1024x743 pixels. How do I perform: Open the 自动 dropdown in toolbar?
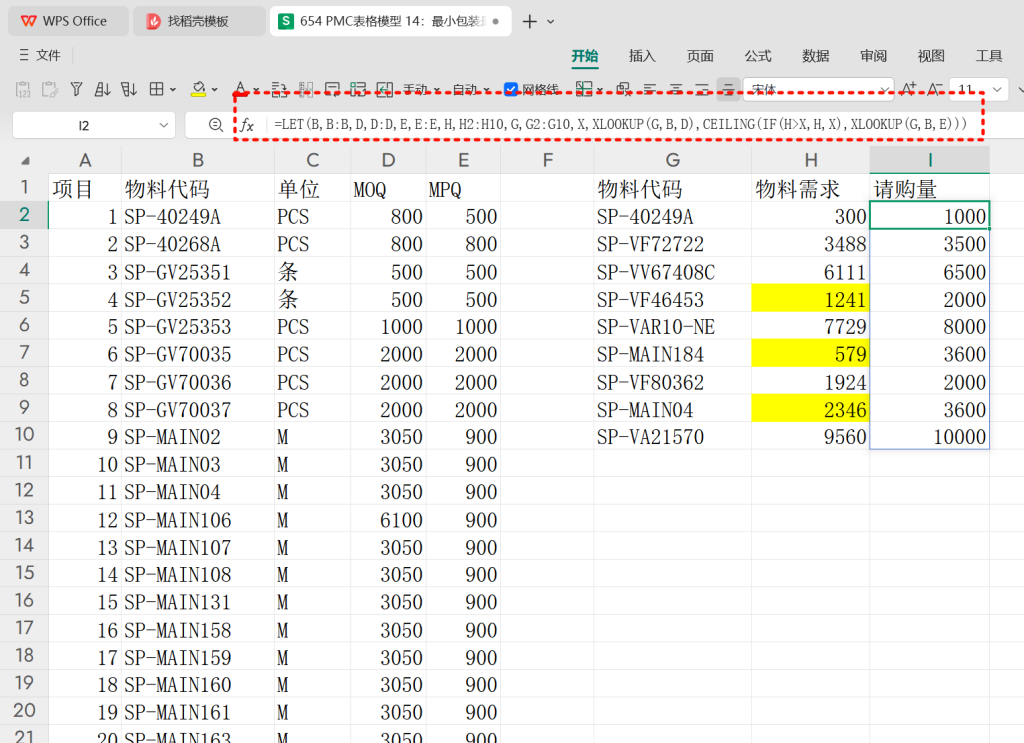[471, 89]
